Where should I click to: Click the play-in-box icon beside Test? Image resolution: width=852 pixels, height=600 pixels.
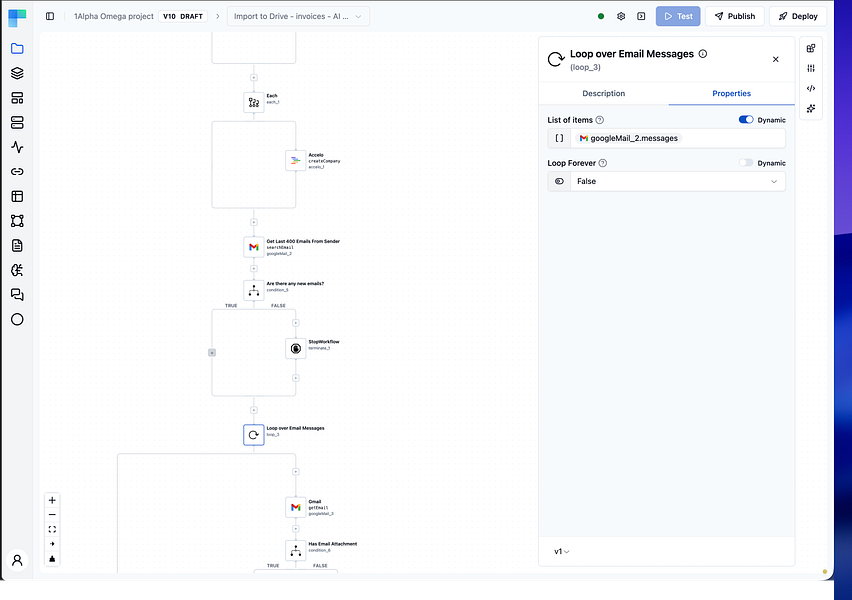641,16
